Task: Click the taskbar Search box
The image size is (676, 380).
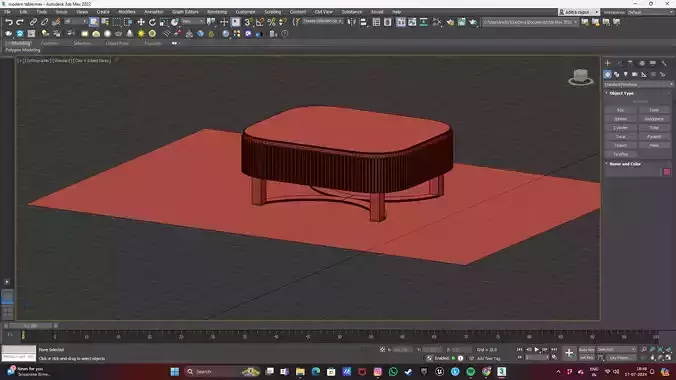Action: coord(222,371)
